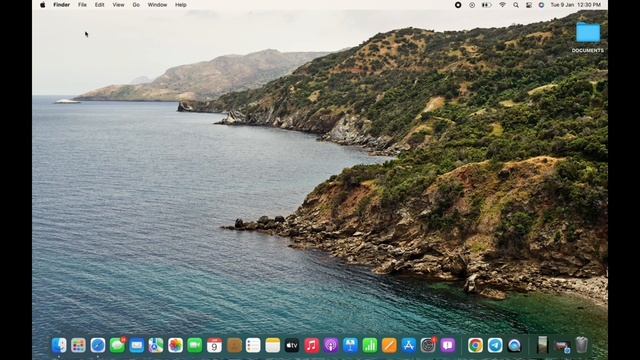Image resolution: width=640 pixels, height=360 pixels.
Task: Open System Settings from the Dock
Action: point(428,345)
